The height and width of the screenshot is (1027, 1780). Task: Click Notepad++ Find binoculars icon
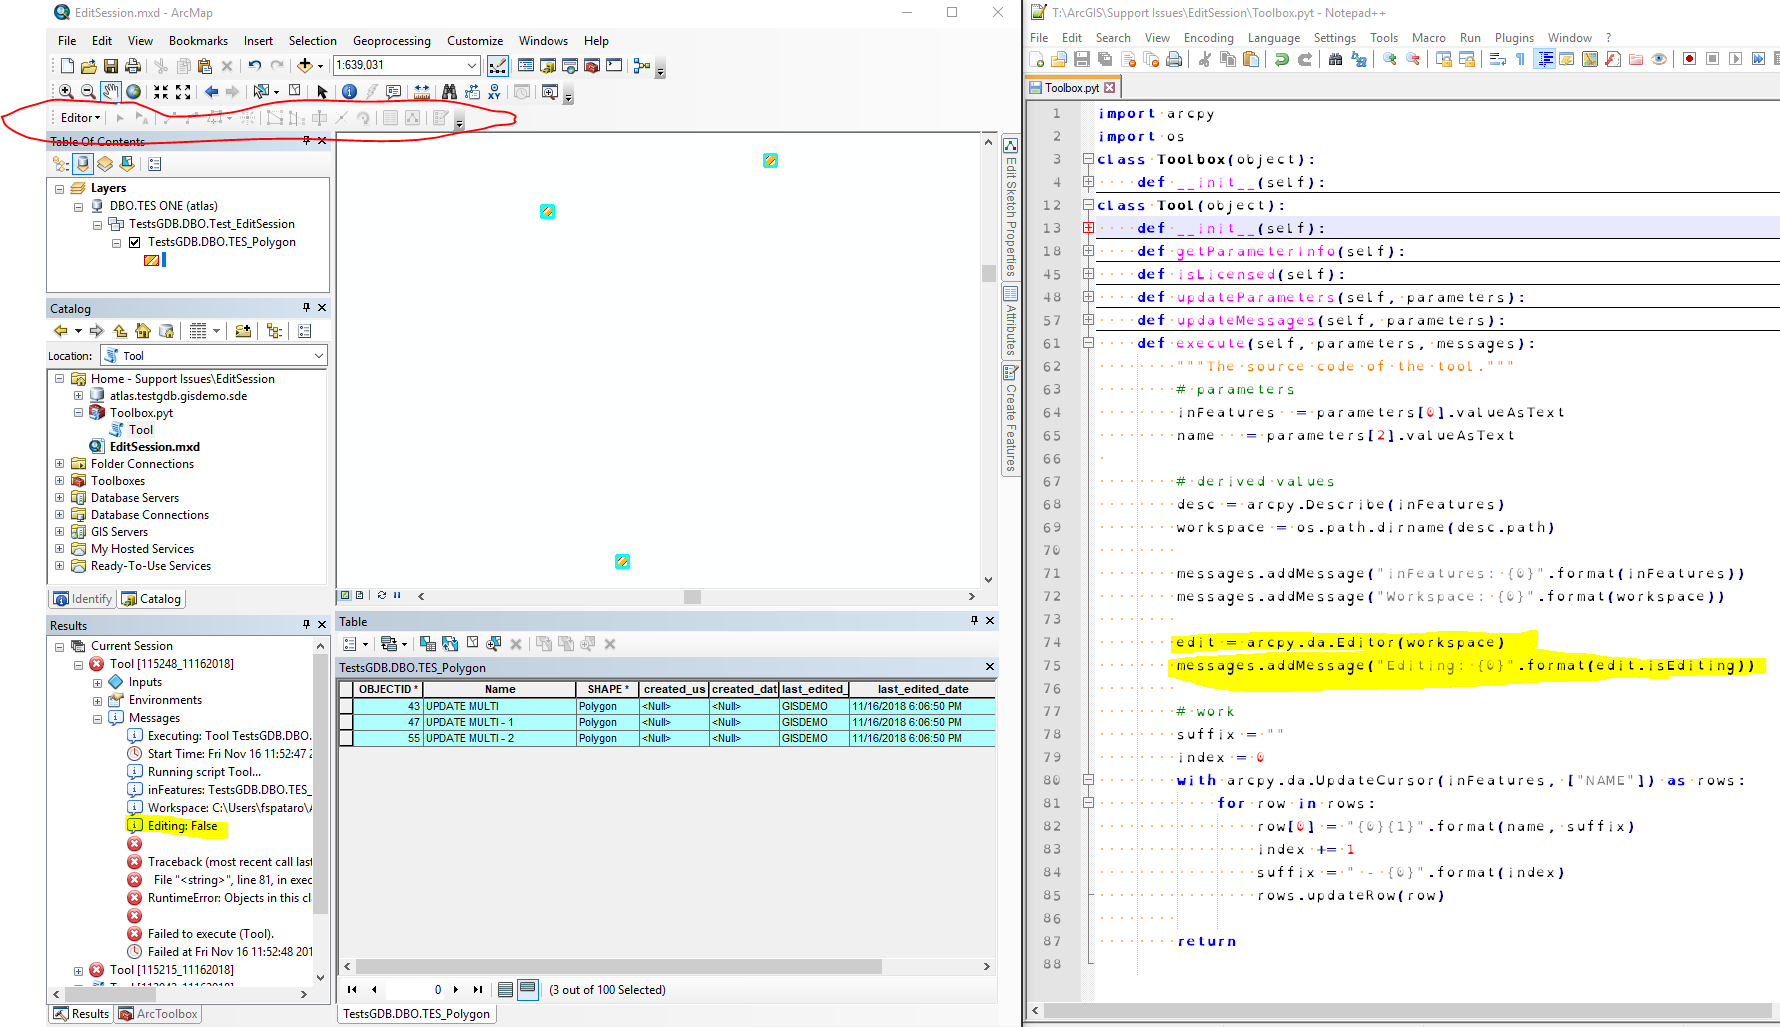(x=1335, y=60)
